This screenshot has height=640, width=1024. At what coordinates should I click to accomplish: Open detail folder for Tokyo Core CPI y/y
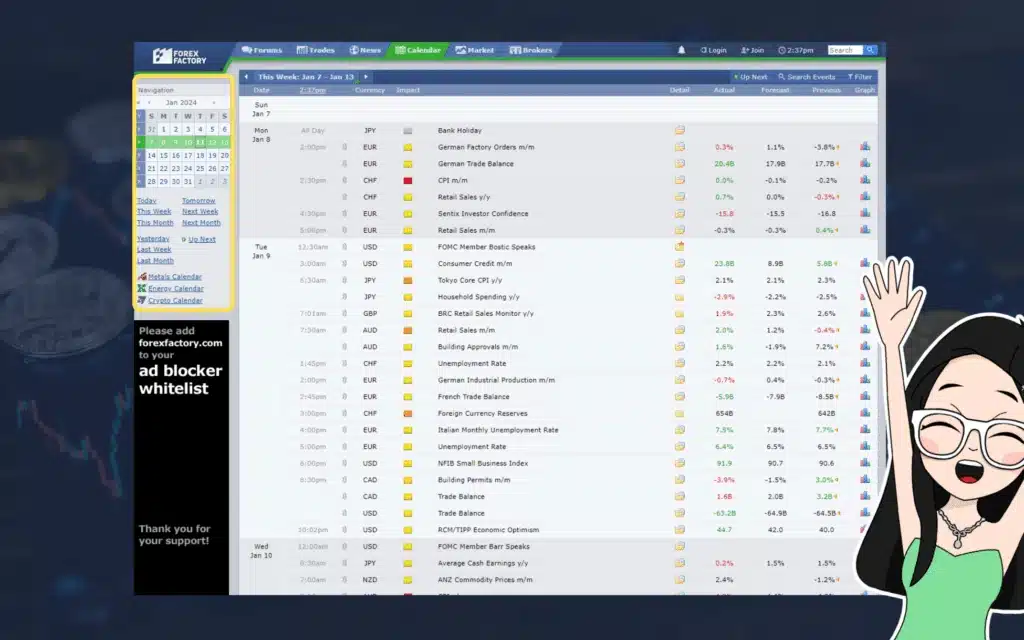pos(680,280)
